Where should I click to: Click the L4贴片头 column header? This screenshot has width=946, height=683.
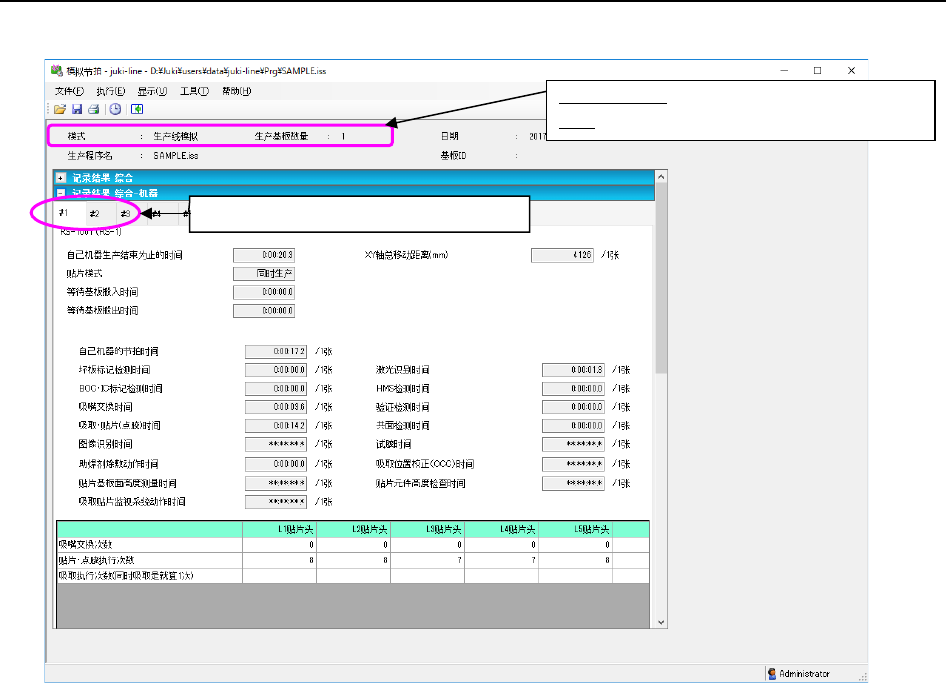501,530
